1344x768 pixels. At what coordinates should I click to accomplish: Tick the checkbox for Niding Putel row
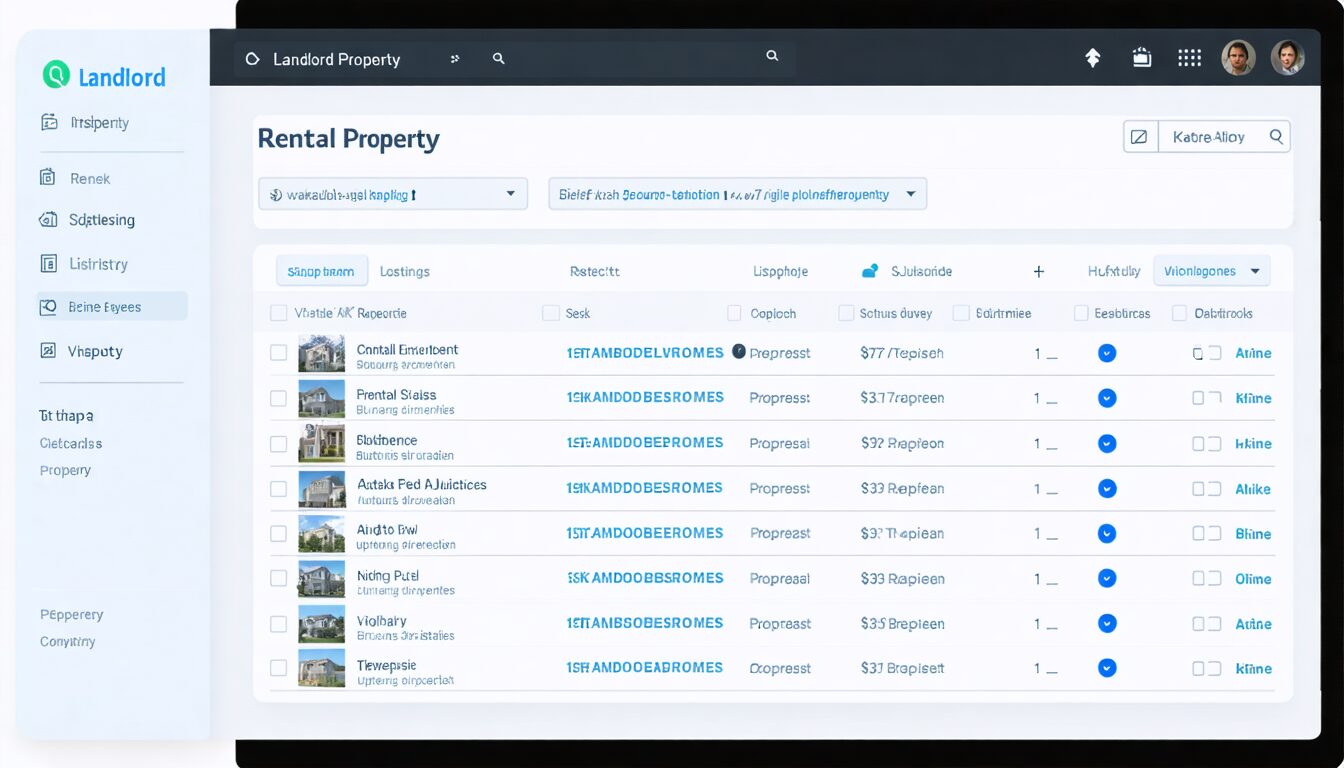coord(279,578)
